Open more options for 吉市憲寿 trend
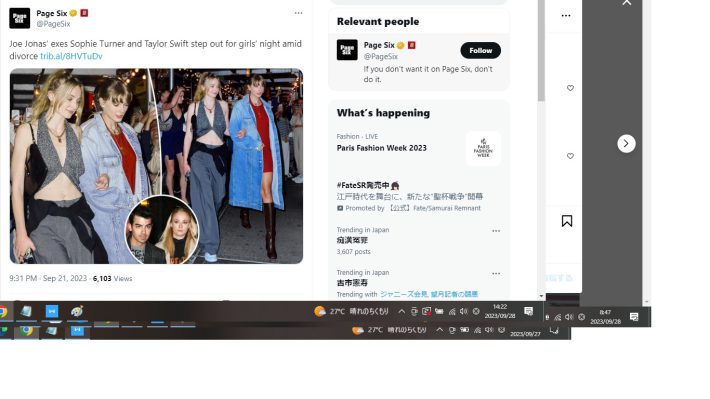The width and height of the screenshot is (710, 399). click(x=496, y=274)
